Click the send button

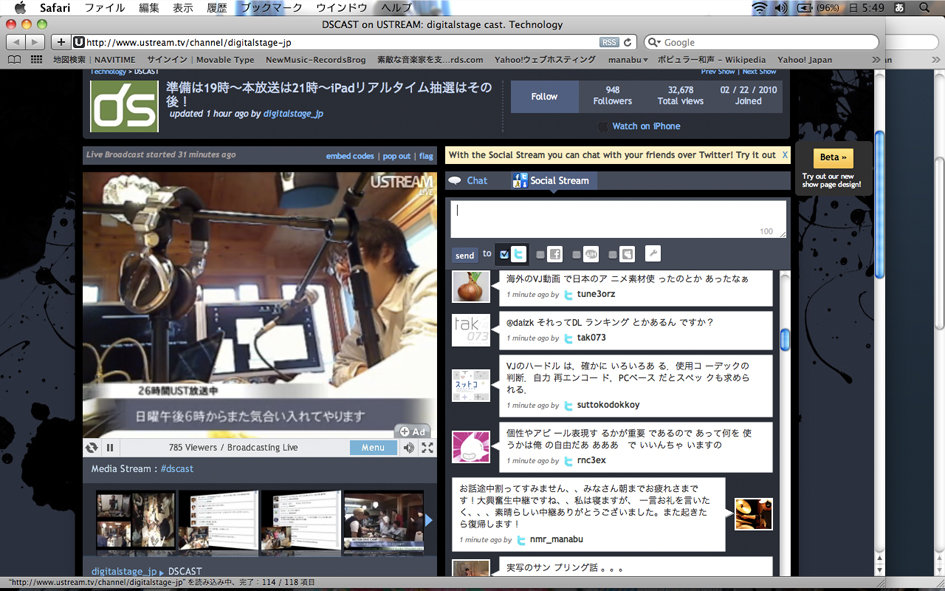pyautogui.click(x=465, y=255)
